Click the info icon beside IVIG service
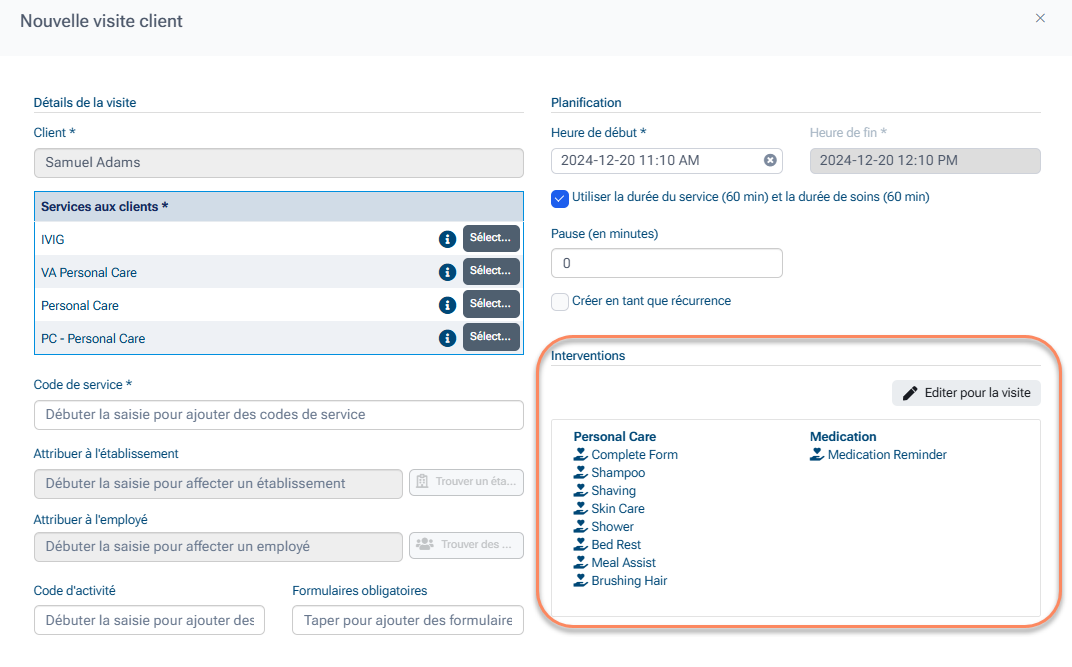 pyautogui.click(x=447, y=239)
